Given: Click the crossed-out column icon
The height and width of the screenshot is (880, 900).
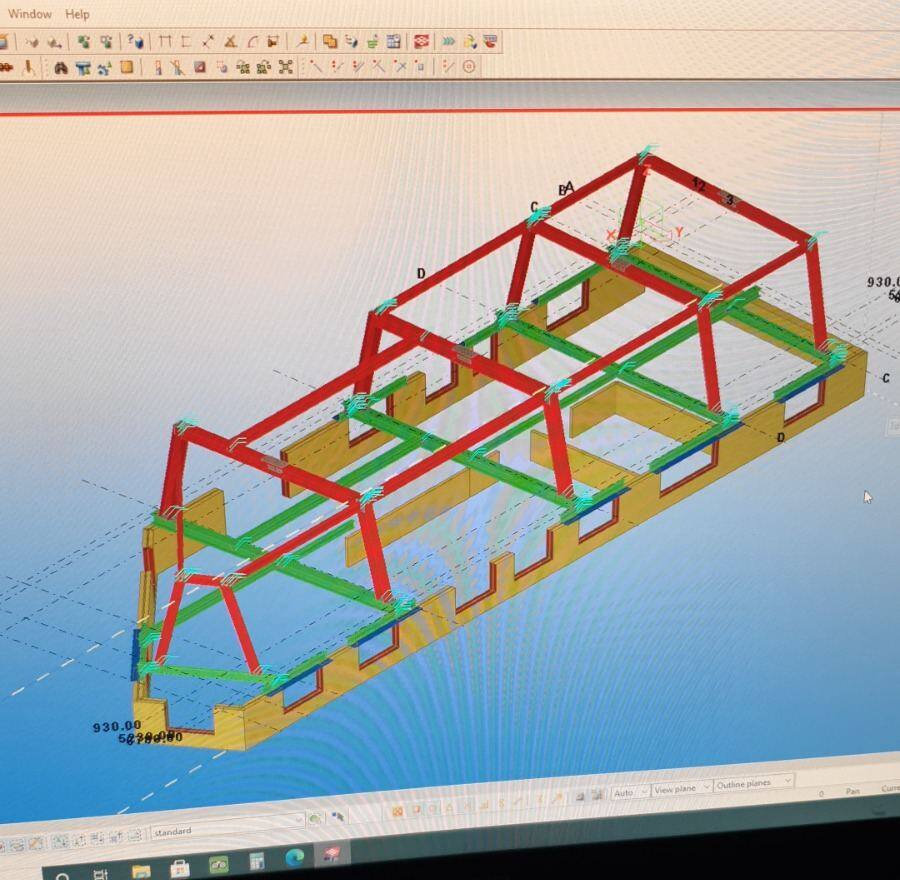Looking at the screenshot, I should point(178,68).
